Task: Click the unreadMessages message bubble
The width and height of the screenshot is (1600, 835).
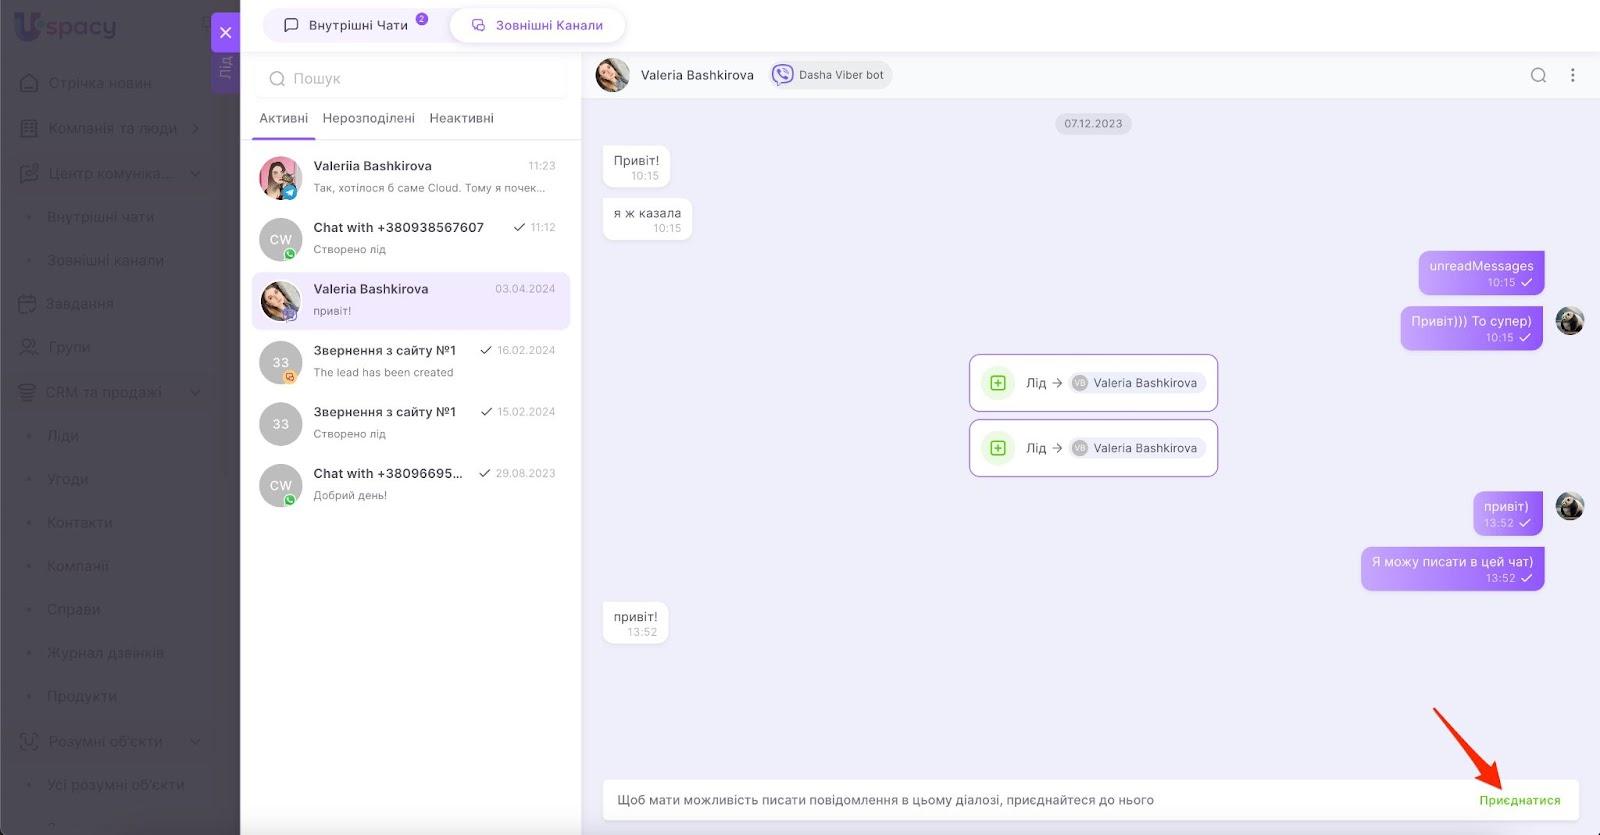Action: tap(1481, 273)
